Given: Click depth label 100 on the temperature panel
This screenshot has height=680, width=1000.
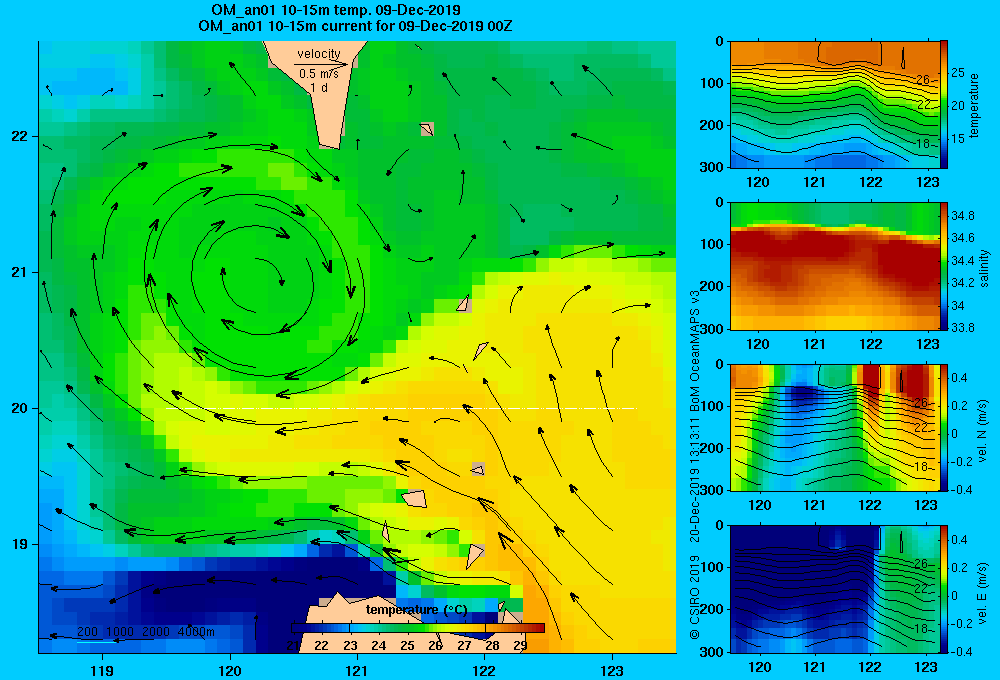Looking at the screenshot, I should tap(714, 83).
